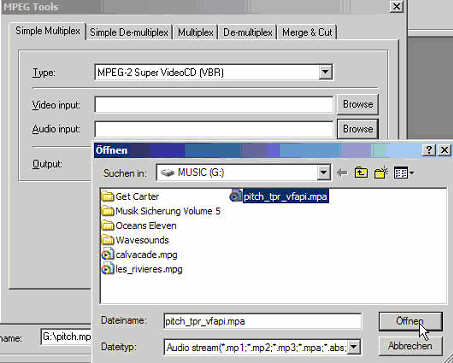This screenshot has width=453, height=363.
Task: Select the pitch_tpr_vfapi.mpa file icon
Action: coord(236,196)
